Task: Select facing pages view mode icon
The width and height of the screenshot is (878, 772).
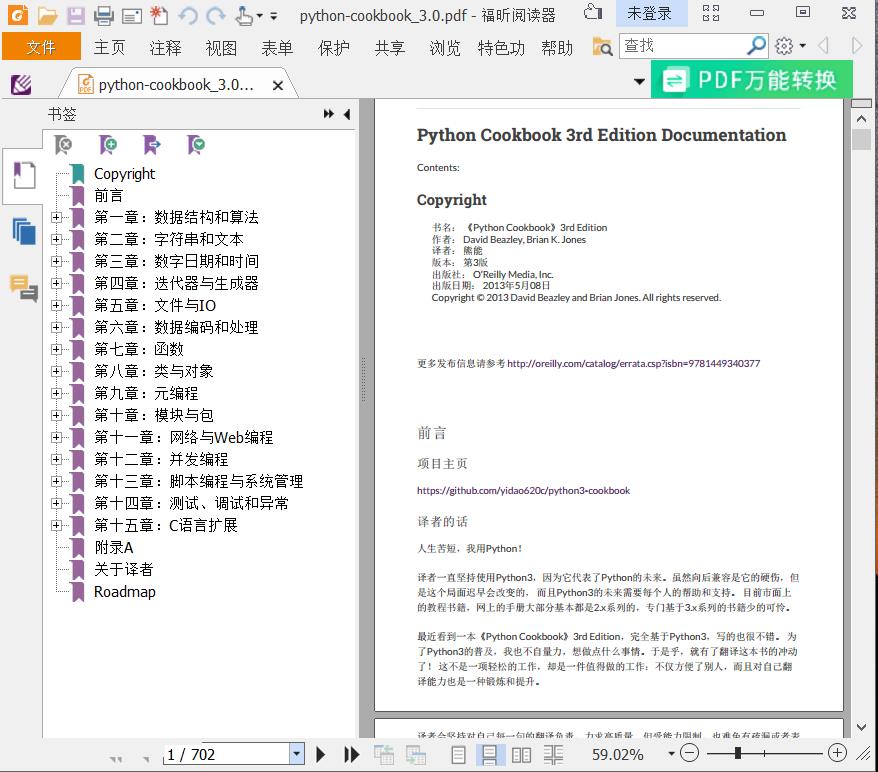Action: [521, 755]
